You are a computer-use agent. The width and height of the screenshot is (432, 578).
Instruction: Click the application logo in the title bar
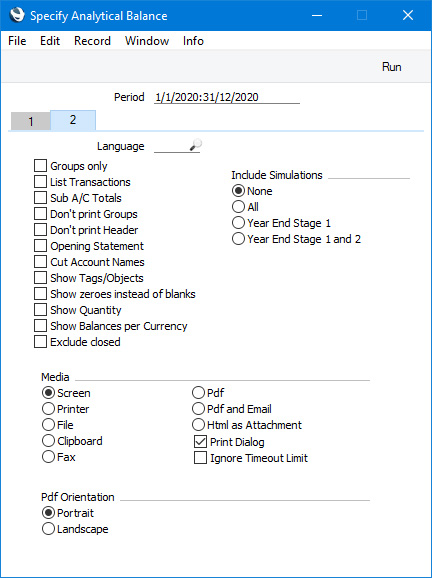point(17,15)
